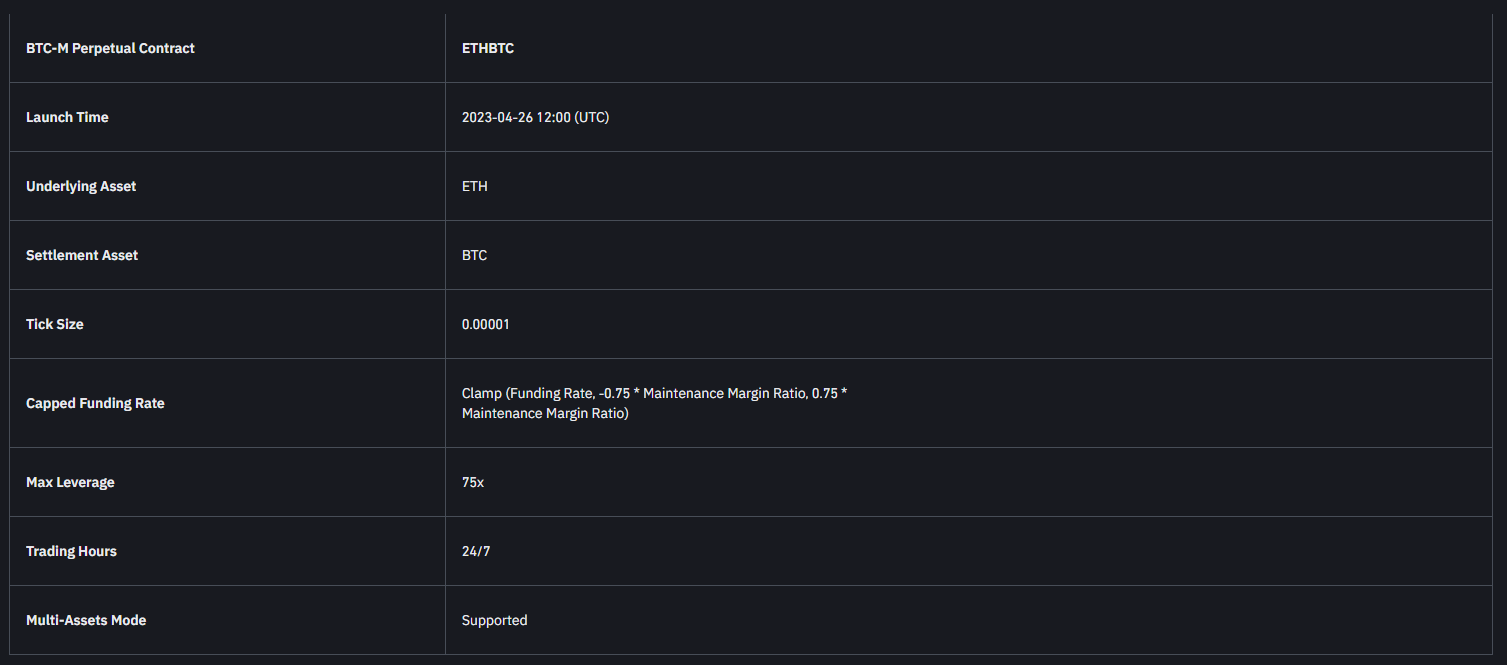Click the Trading Hours row label
Screen dimensions: 1507x665
(x=71, y=551)
